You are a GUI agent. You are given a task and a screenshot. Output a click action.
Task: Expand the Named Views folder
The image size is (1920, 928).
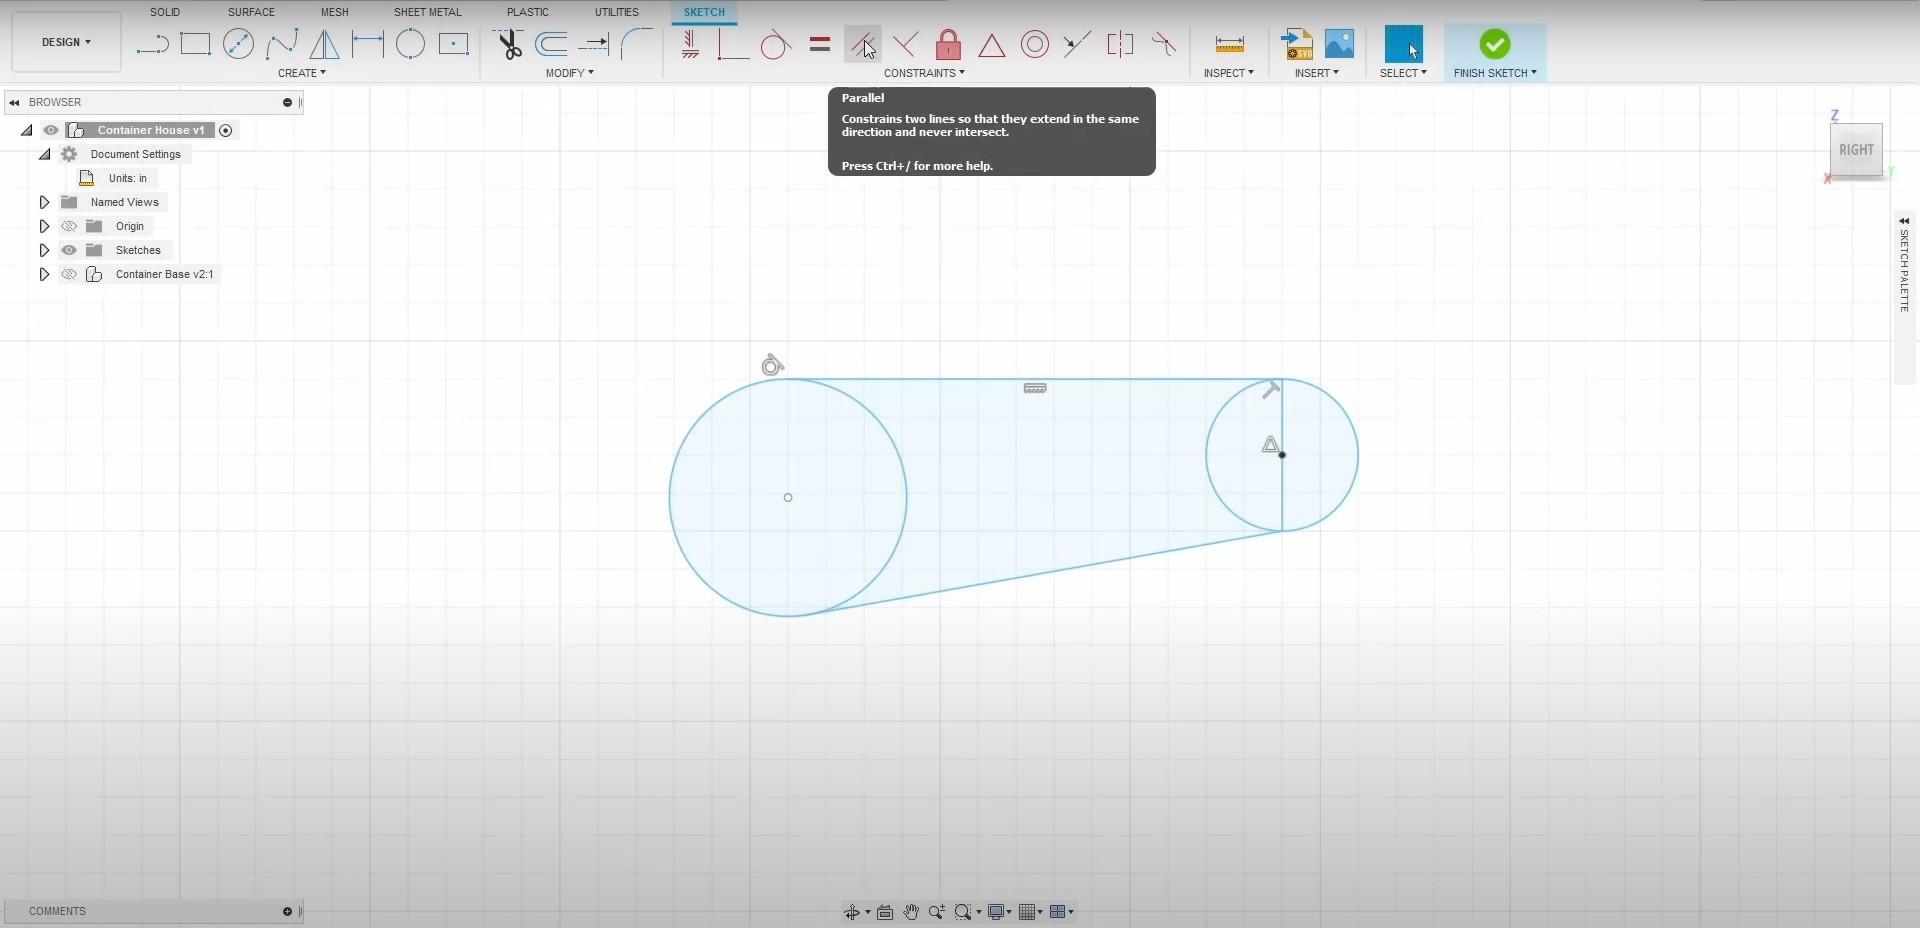pos(44,202)
